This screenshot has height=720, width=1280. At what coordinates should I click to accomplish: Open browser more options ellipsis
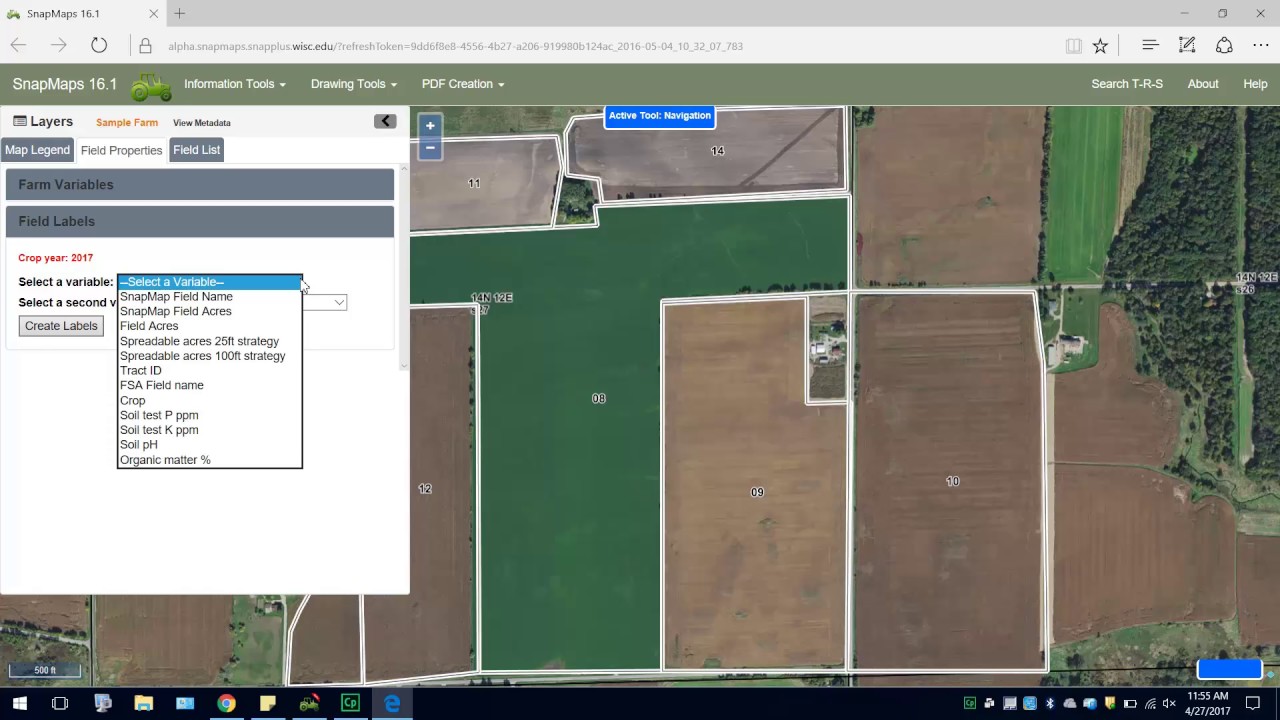point(1261,45)
